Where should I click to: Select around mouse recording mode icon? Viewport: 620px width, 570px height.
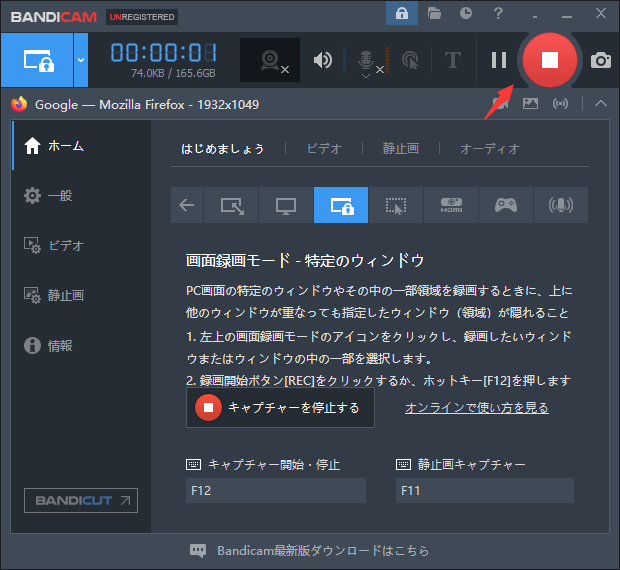(x=396, y=205)
